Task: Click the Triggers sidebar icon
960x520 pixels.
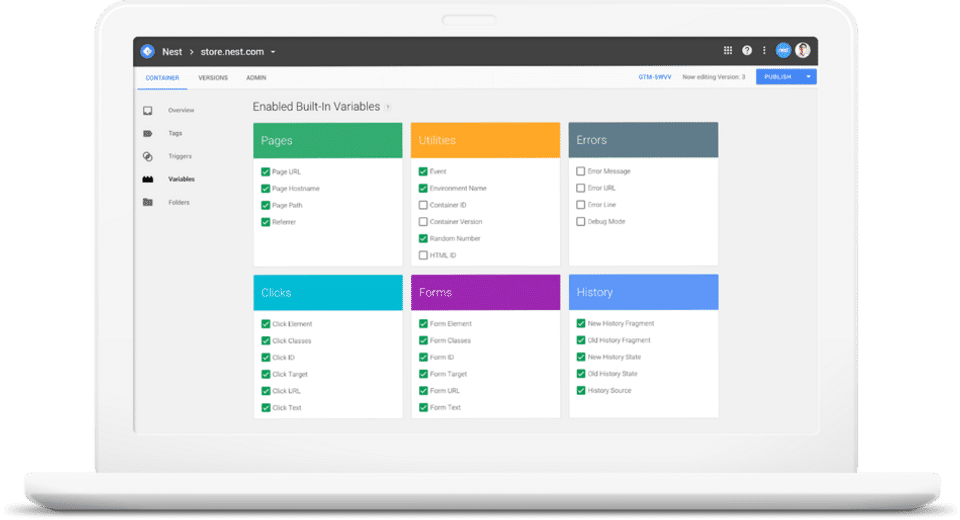Action: click(x=148, y=157)
